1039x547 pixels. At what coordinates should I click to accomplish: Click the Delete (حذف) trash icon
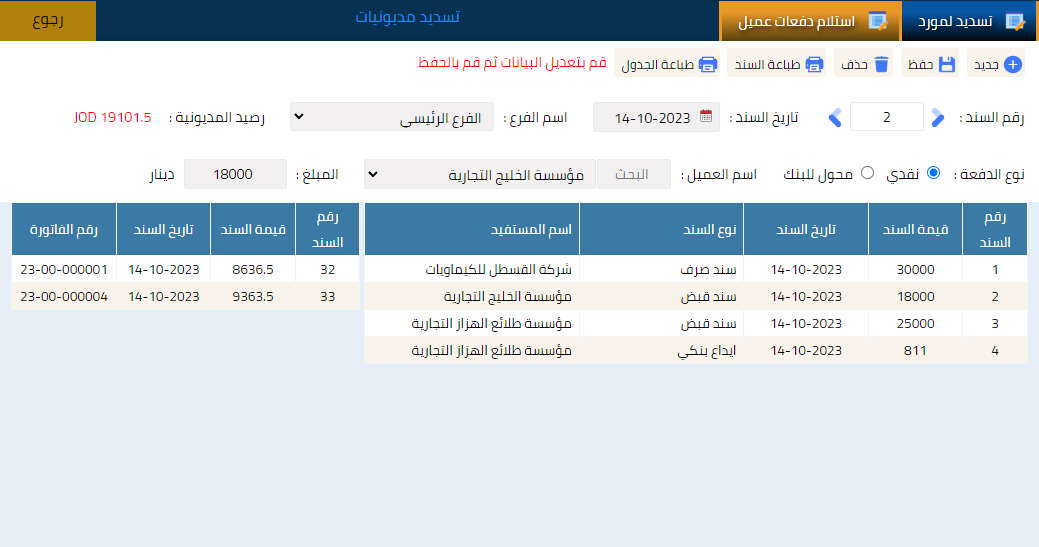(881, 65)
